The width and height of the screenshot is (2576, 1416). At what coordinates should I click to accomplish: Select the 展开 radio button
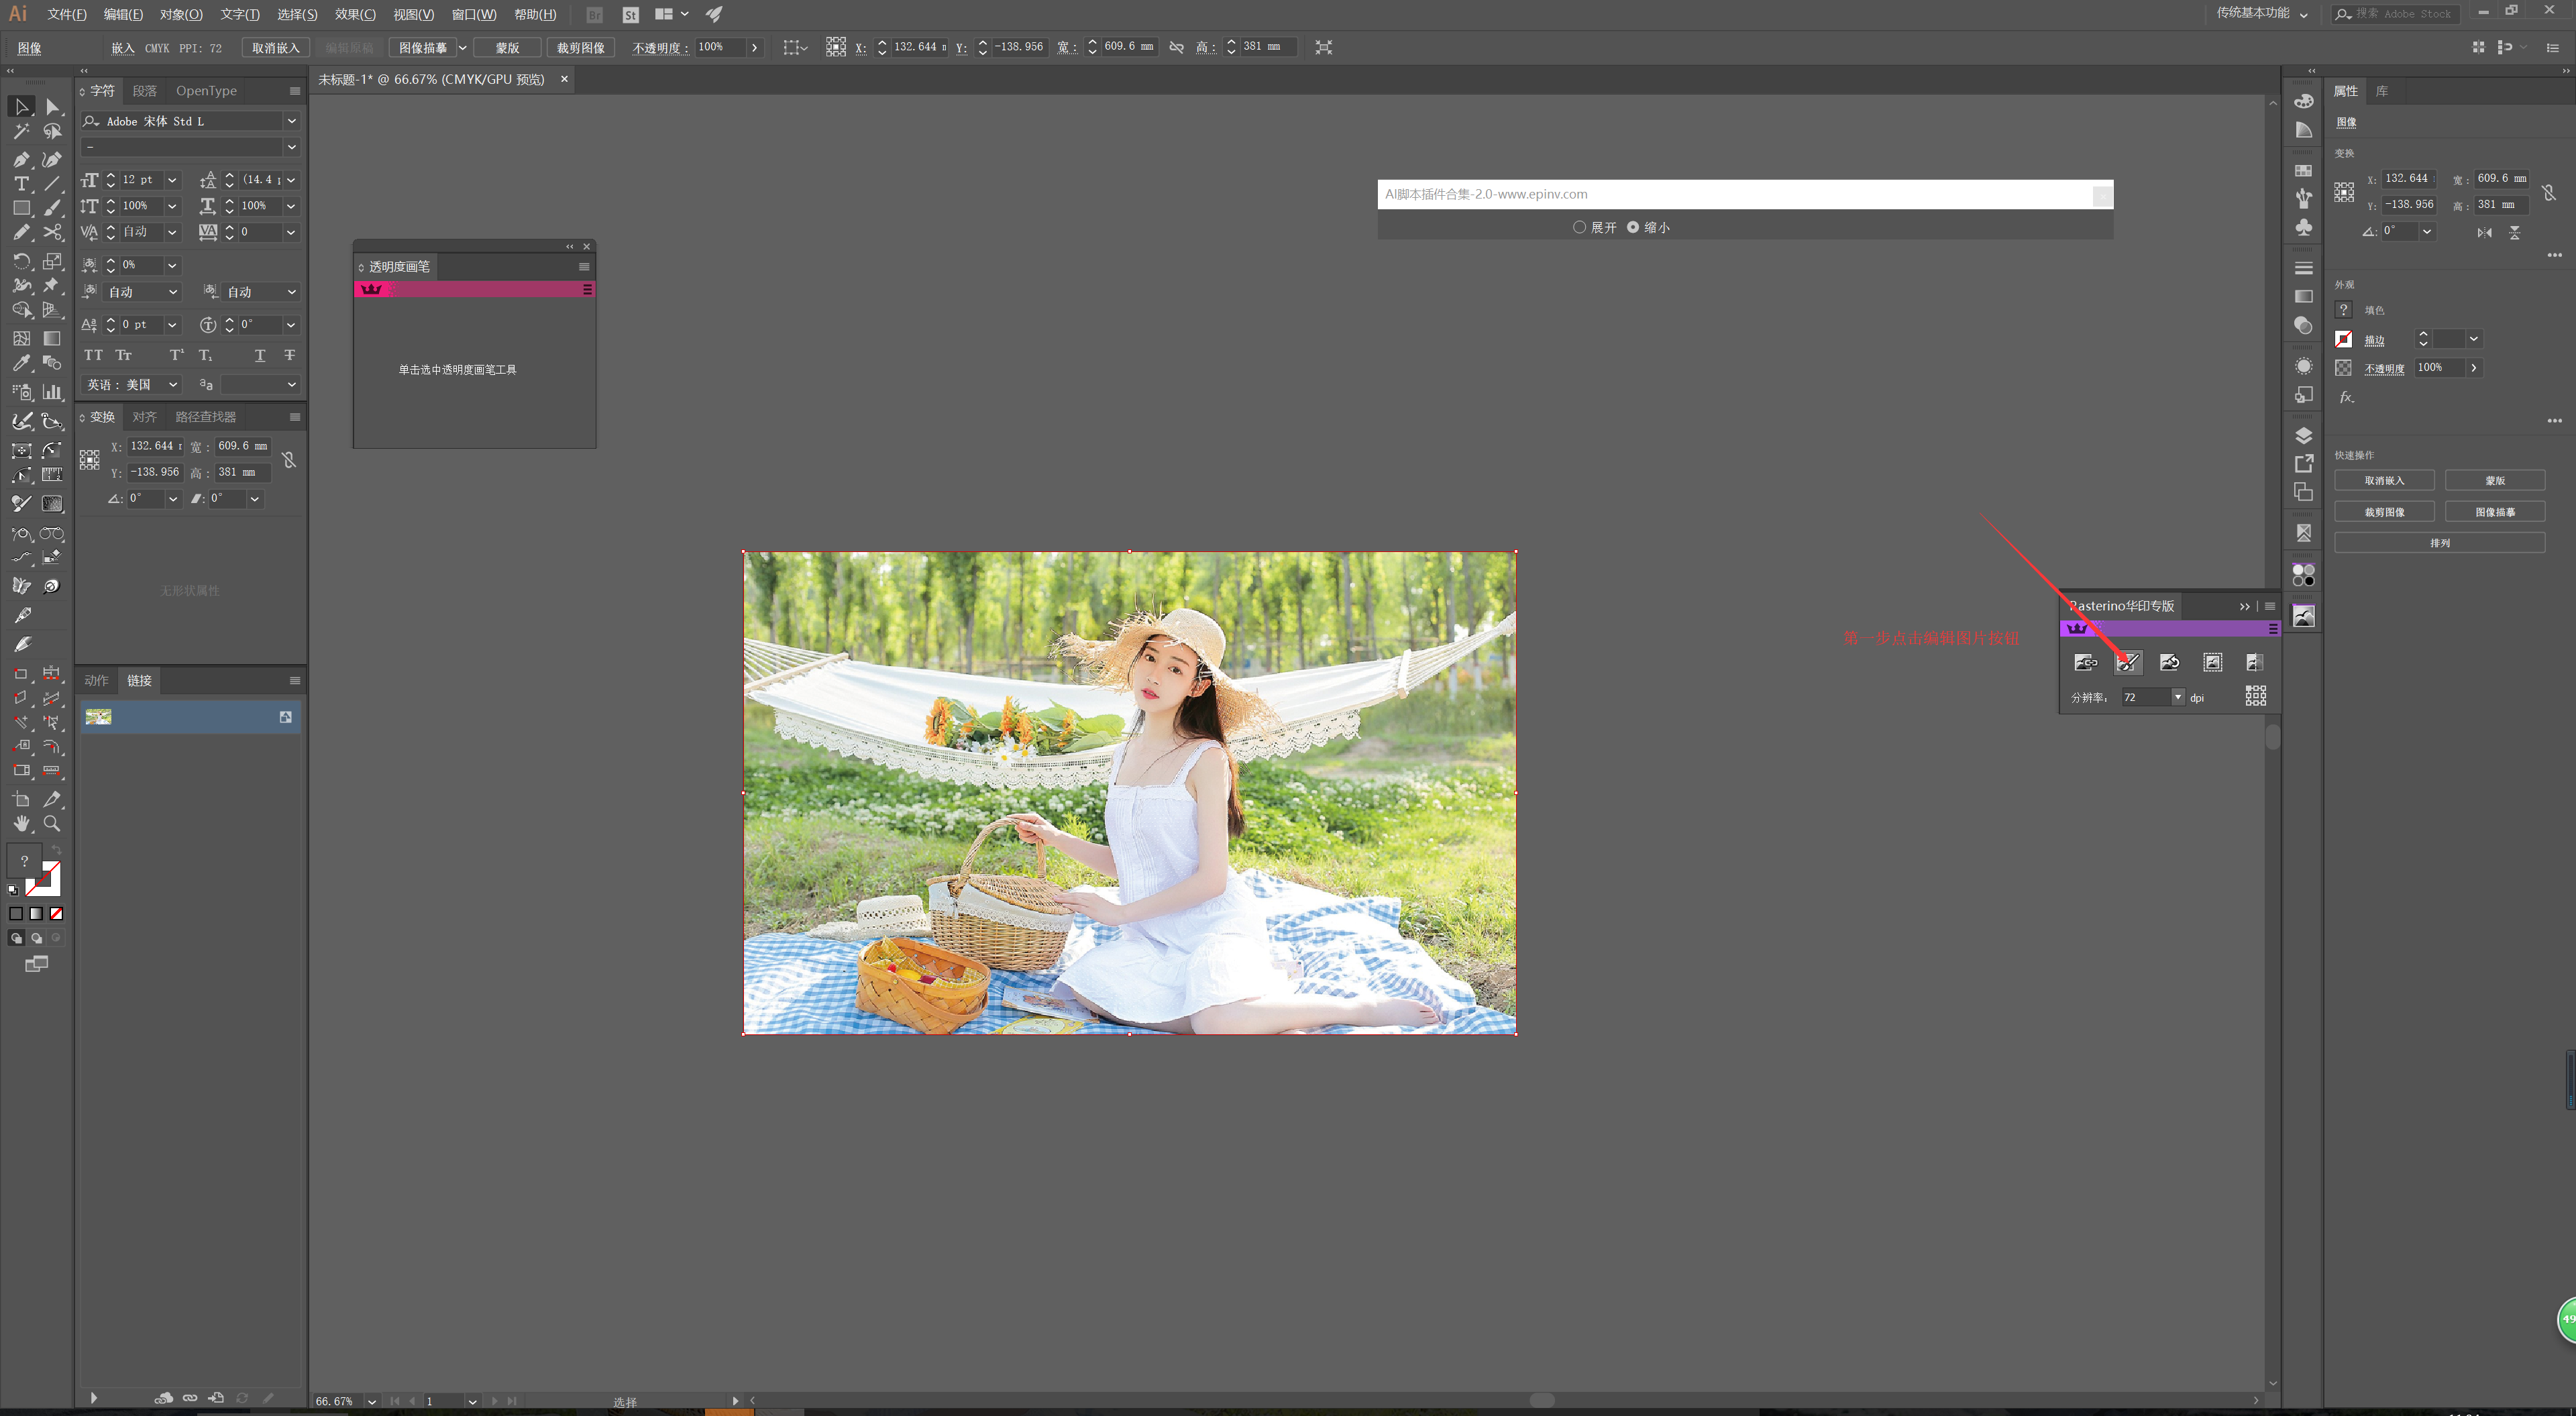[x=1579, y=227]
